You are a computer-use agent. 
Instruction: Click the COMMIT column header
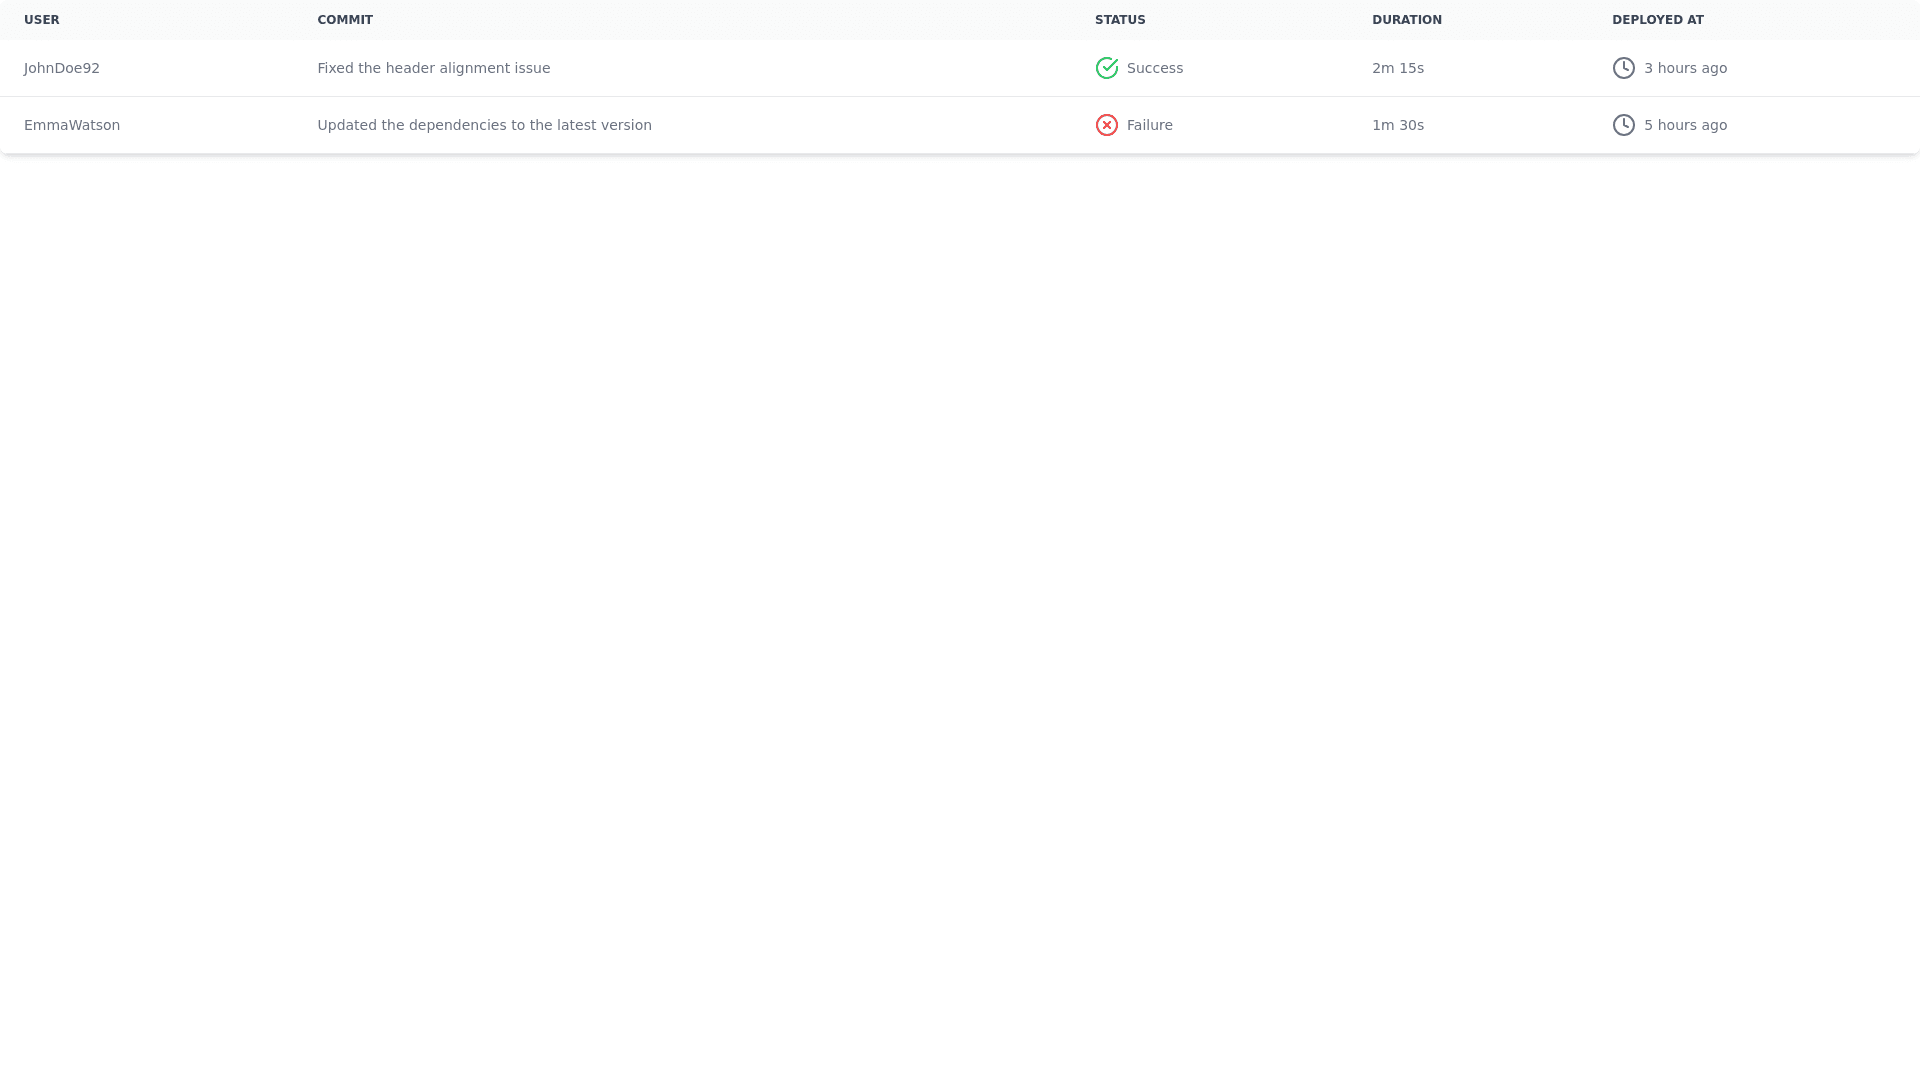[x=345, y=20]
